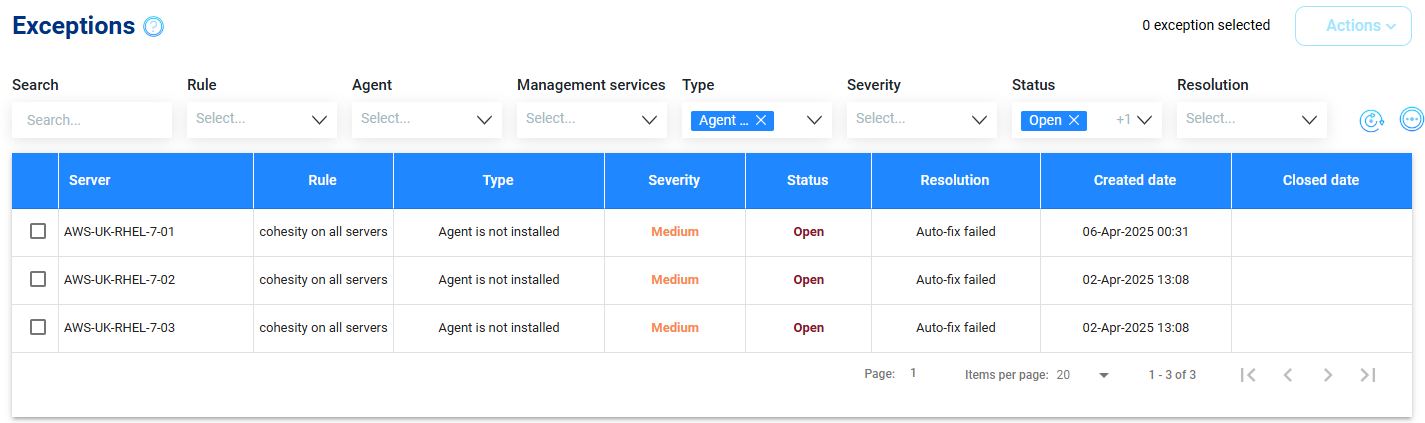Open the Actions button menu
This screenshot has height=423, width=1425.
(1353, 26)
